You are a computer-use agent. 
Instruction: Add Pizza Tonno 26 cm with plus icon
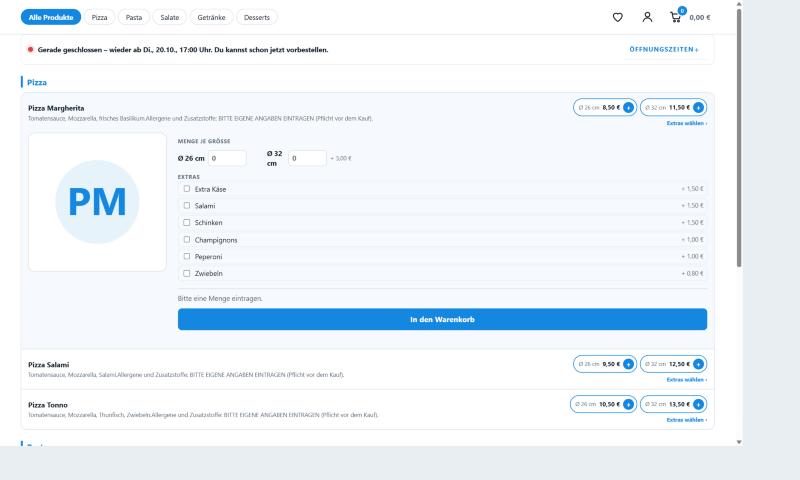point(629,405)
